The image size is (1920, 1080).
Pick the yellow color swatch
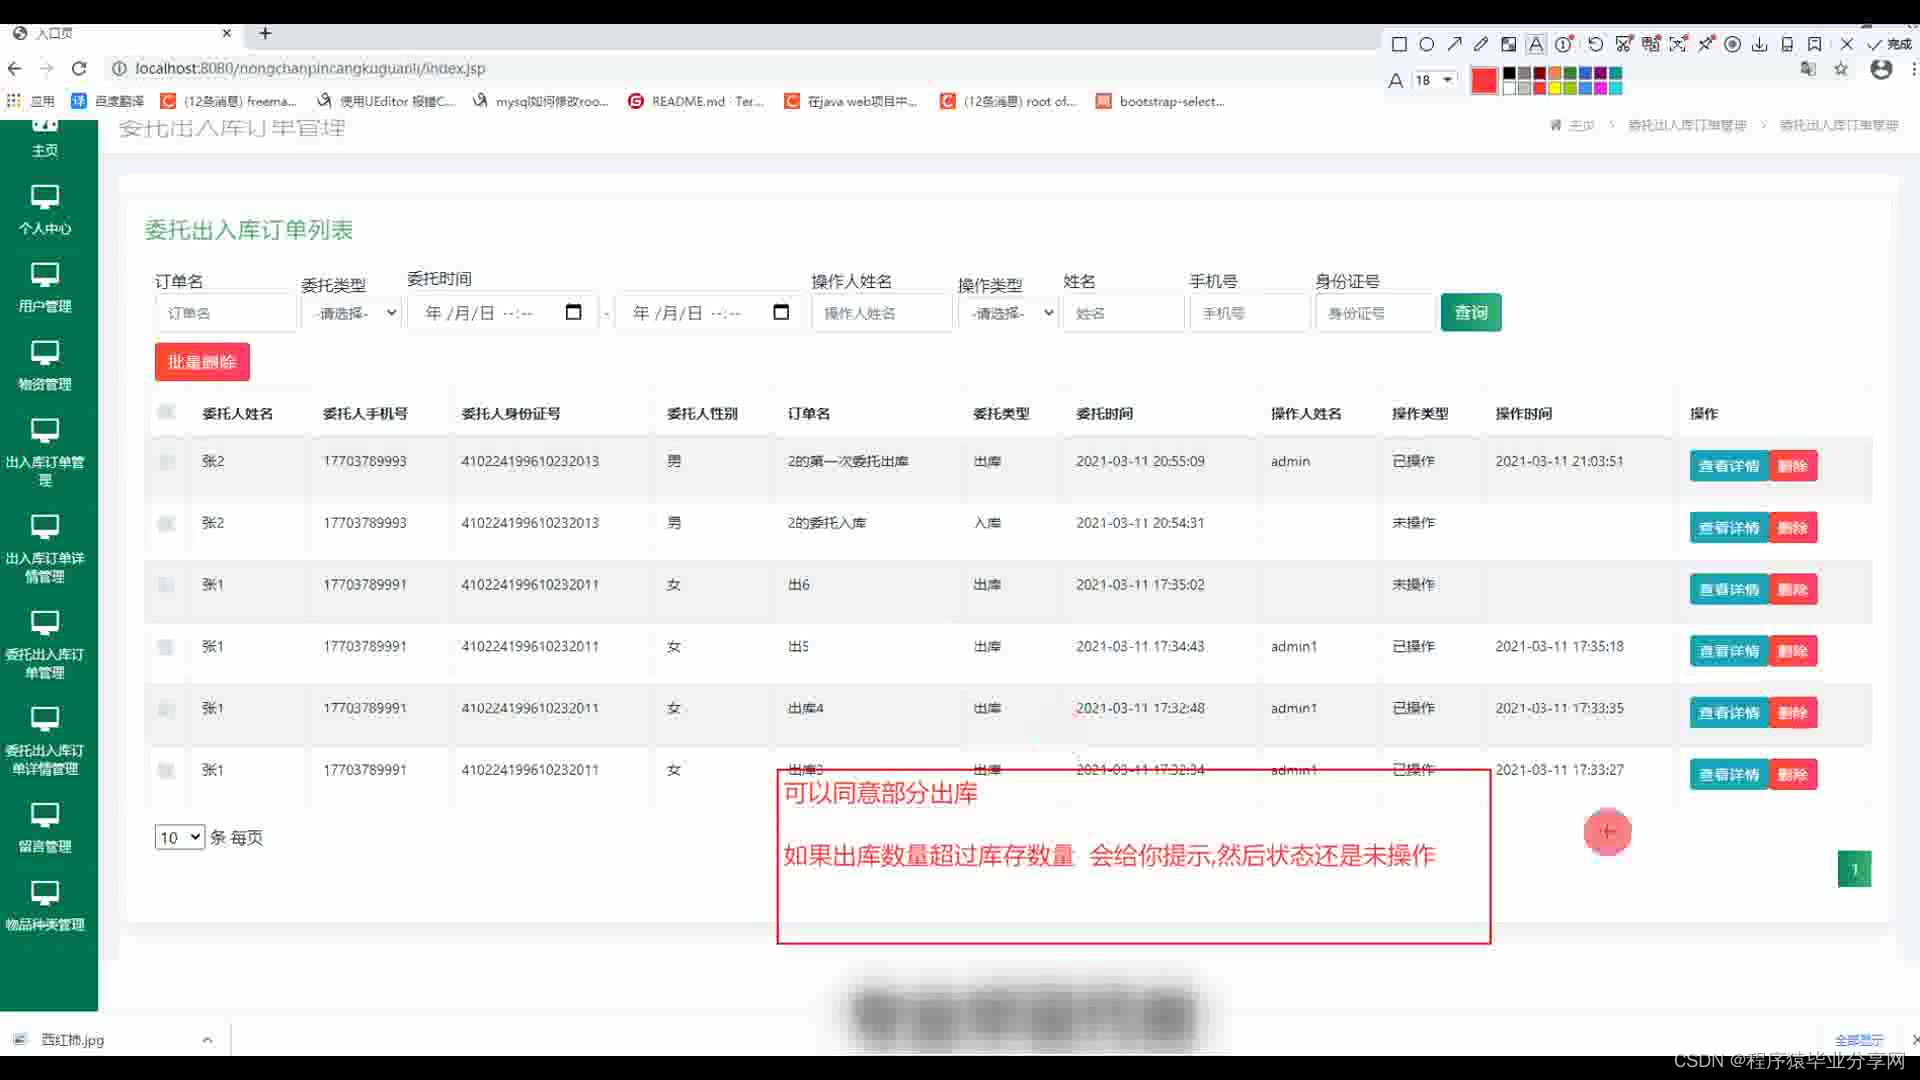click(1555, 88)
